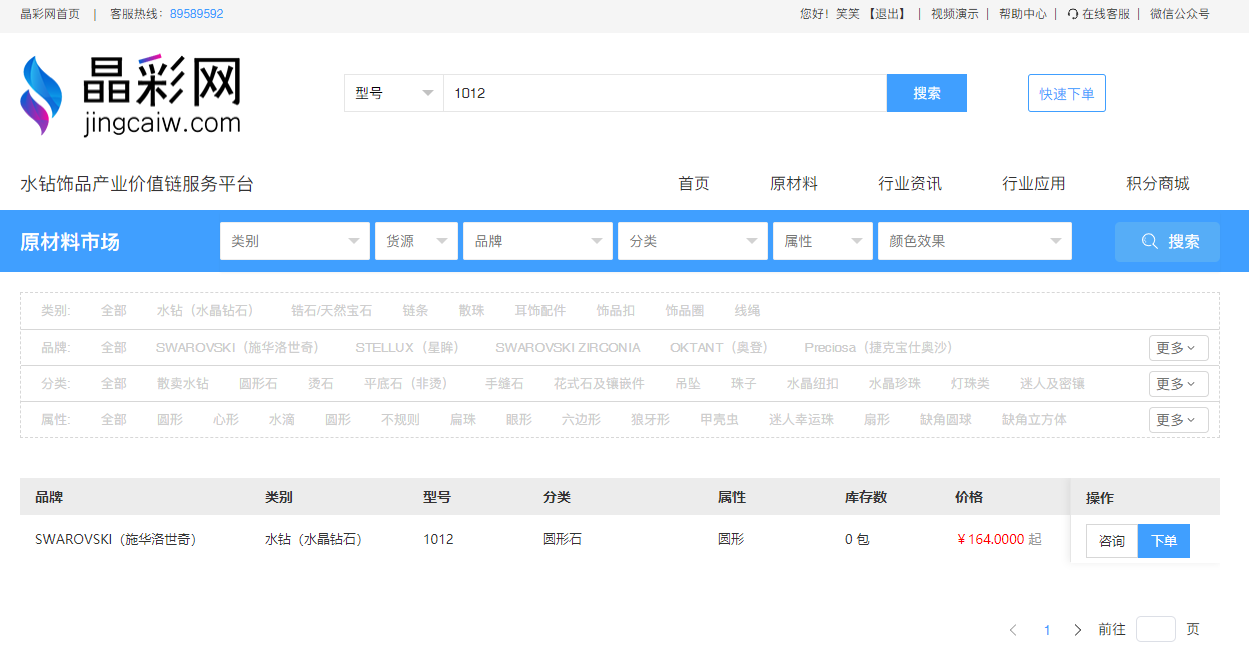Click the blue magnifier search button
This screenshot has height=661, width=1249.
tap(1166, 241)
